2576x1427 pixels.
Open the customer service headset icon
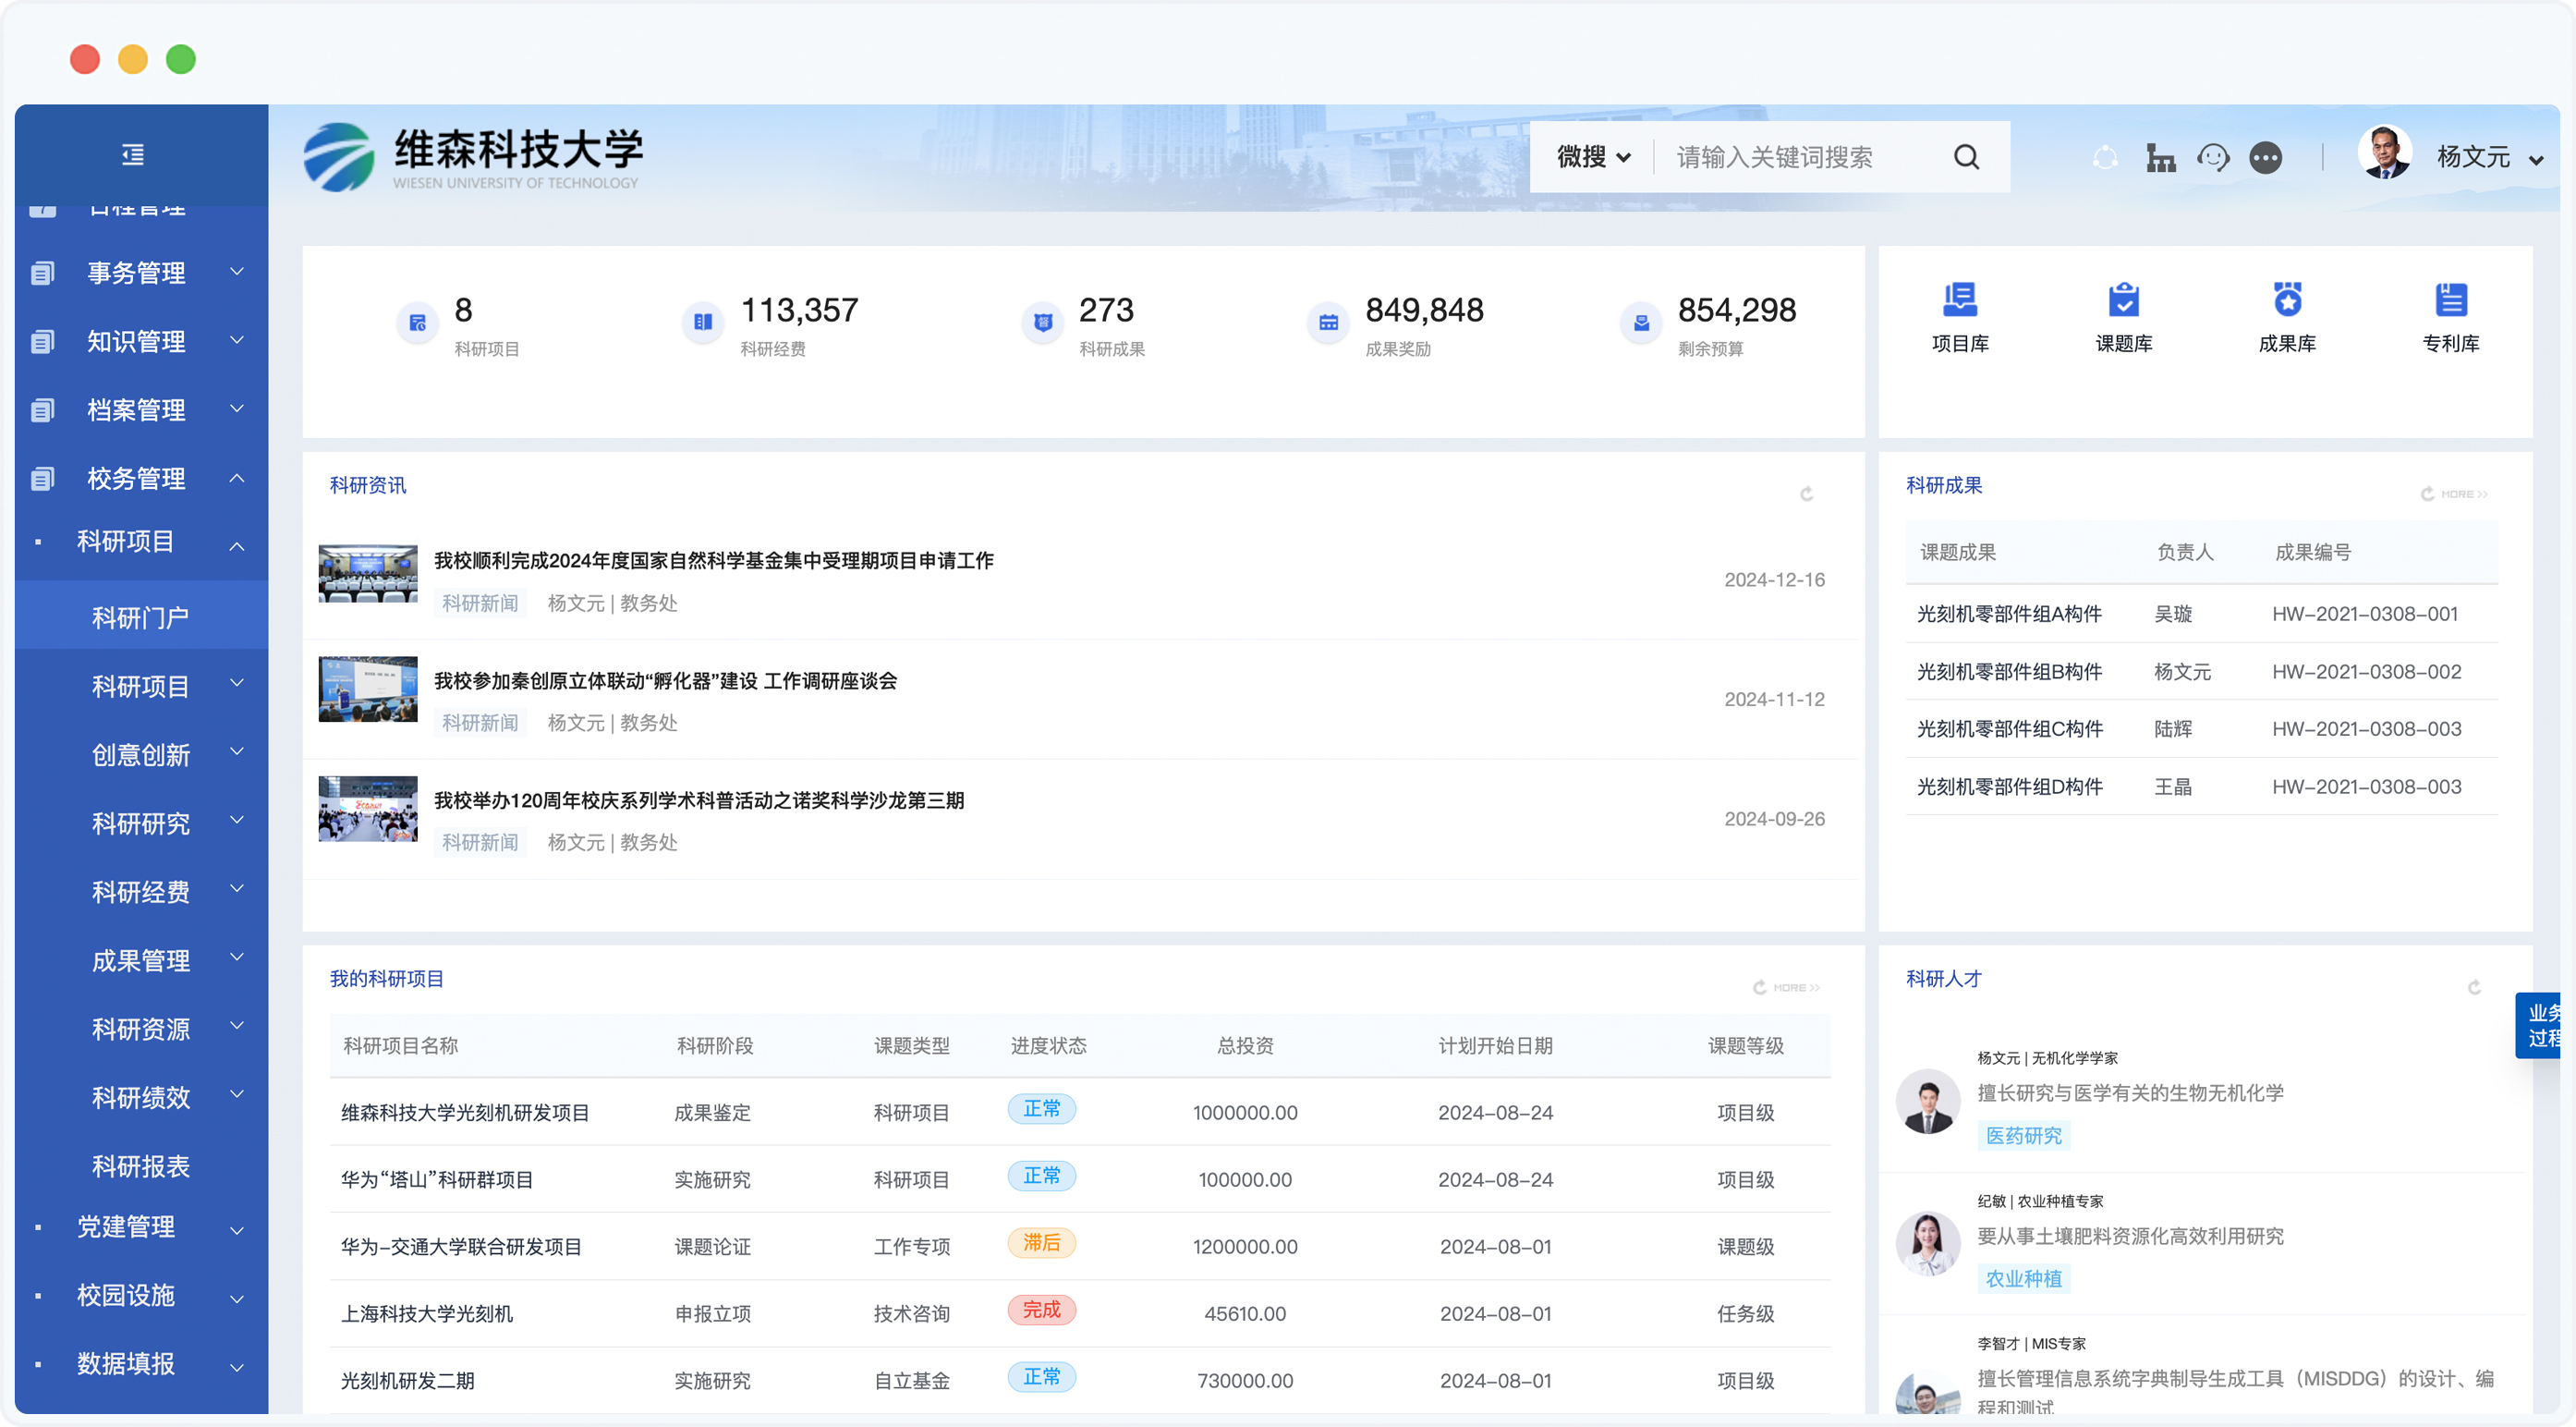[2213, 157]
